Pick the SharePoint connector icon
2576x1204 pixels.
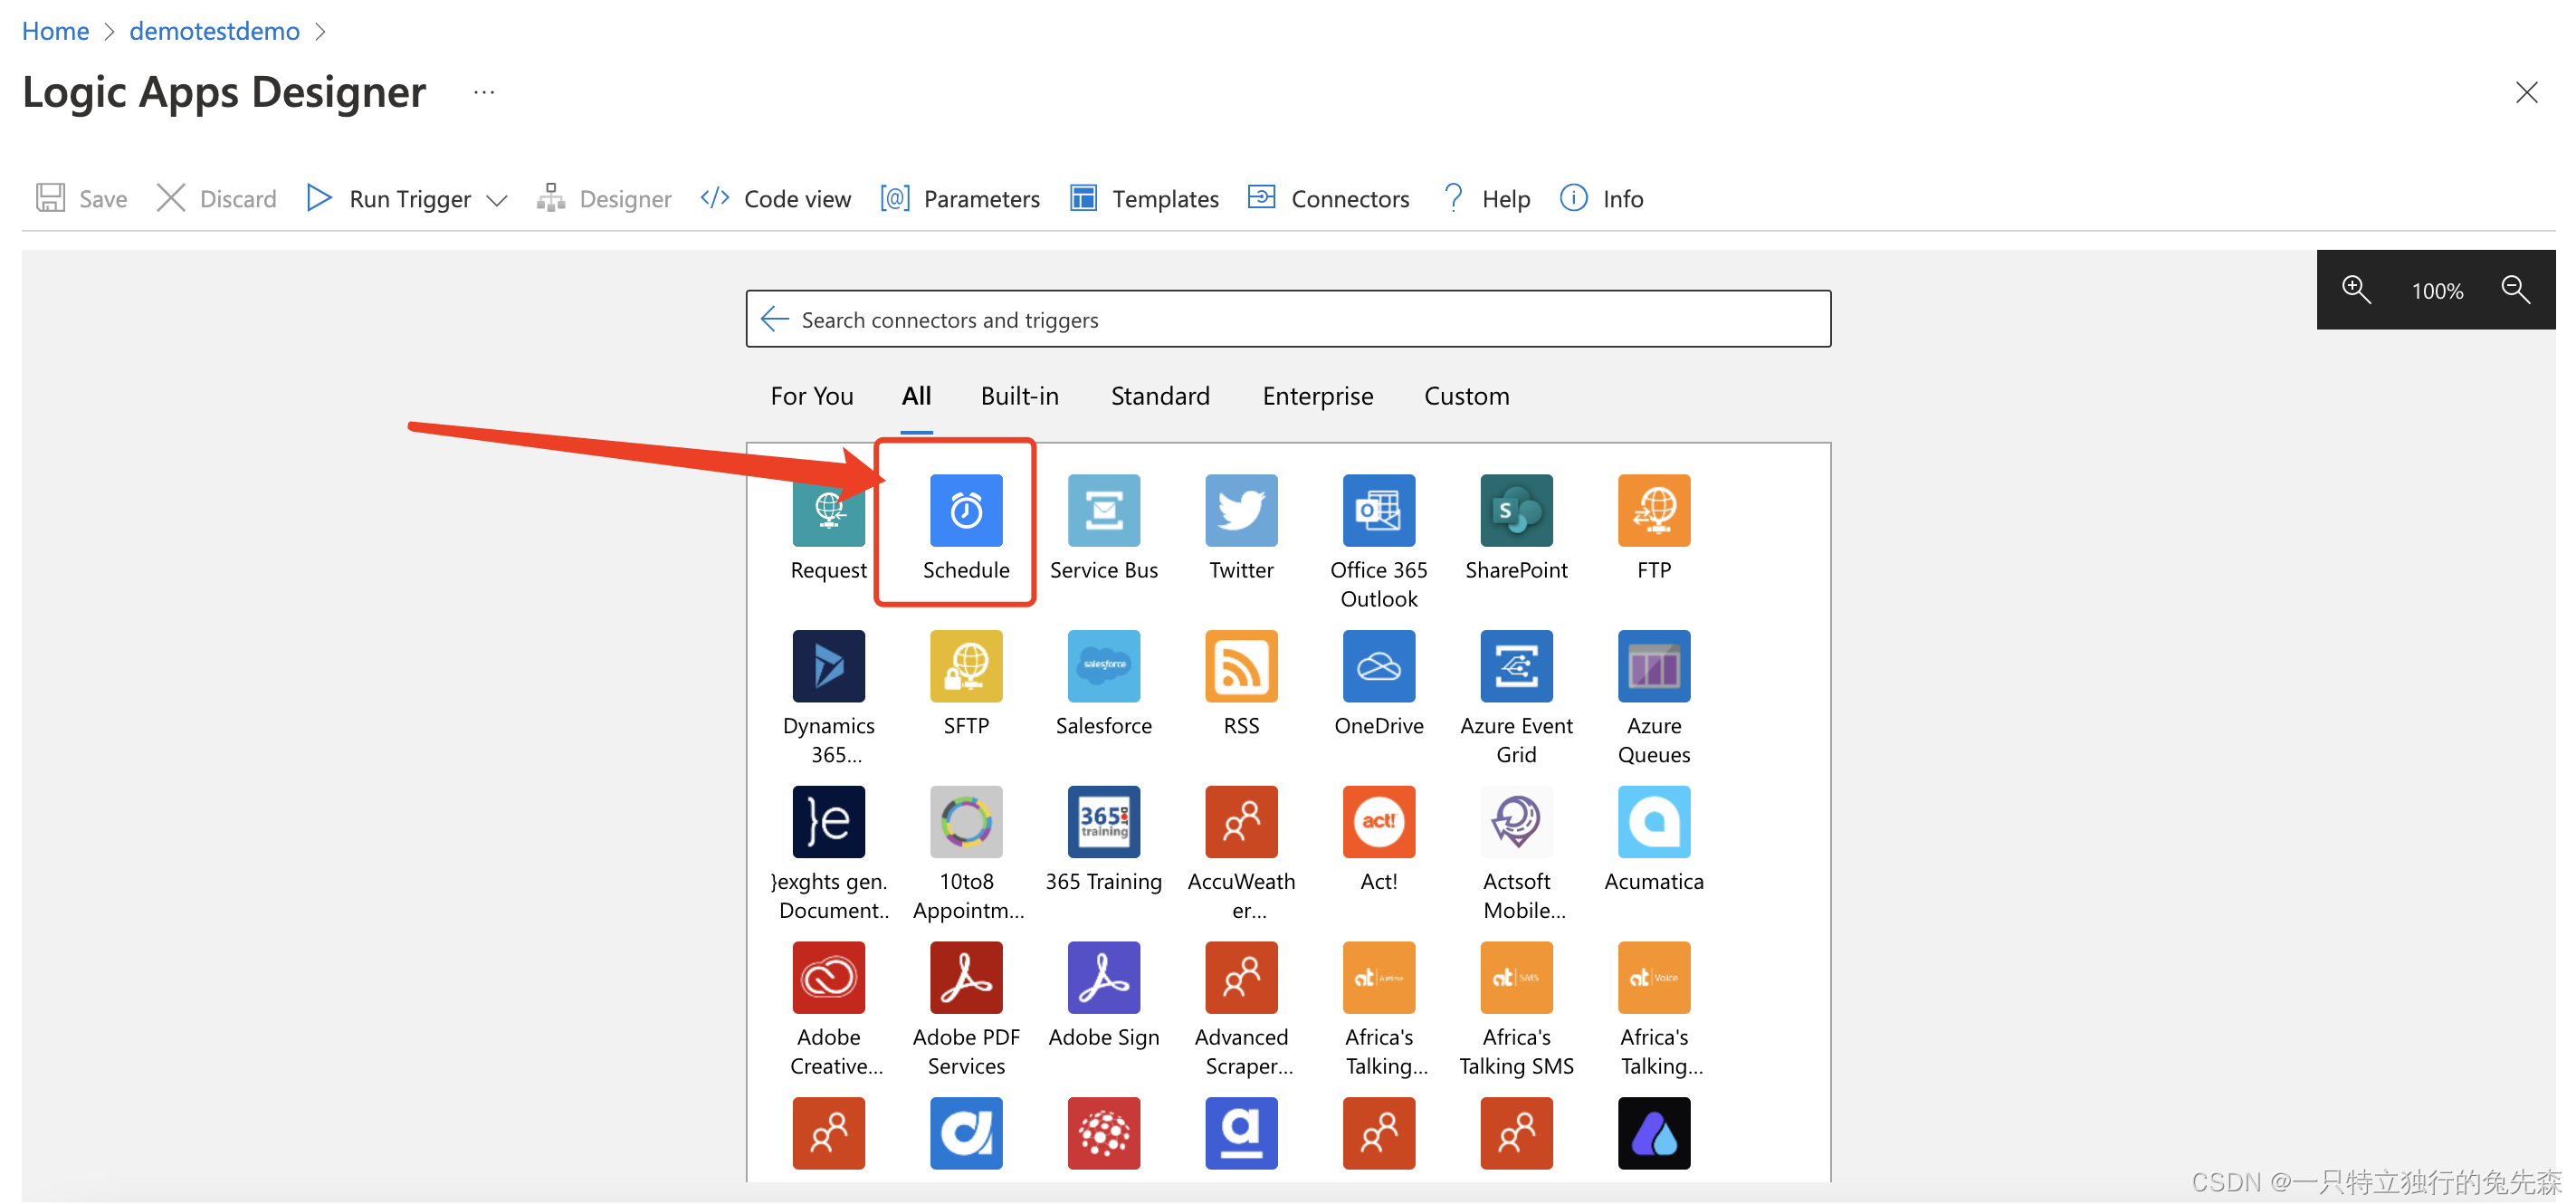pos(1515,511)
